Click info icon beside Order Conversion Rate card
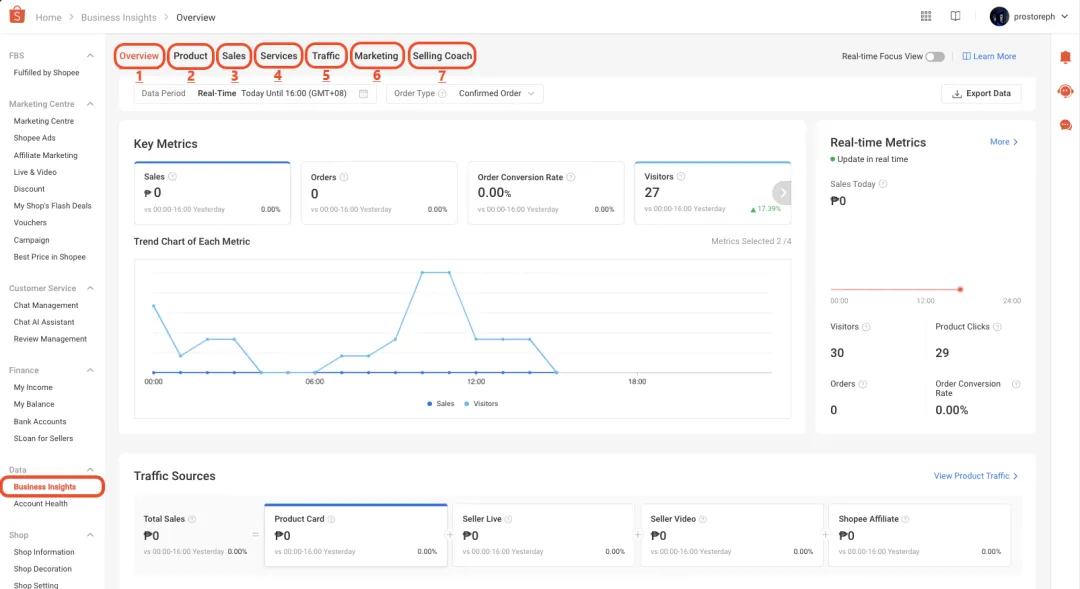Viewport: 1080px width, 589px height. pos(571,177)
